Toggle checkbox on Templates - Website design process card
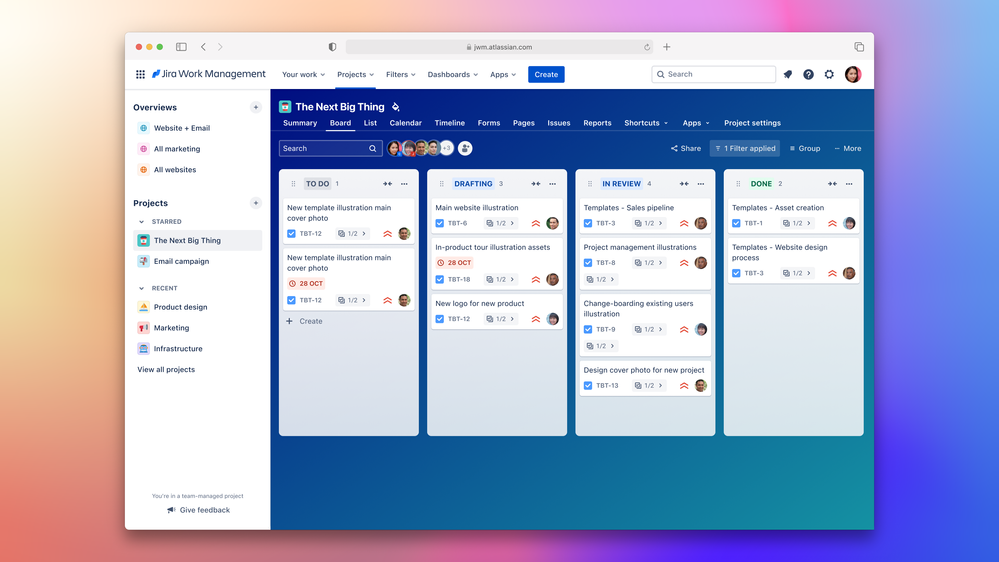Image resolution: width=999 pixels, height=562 pixels. [737, 273]
